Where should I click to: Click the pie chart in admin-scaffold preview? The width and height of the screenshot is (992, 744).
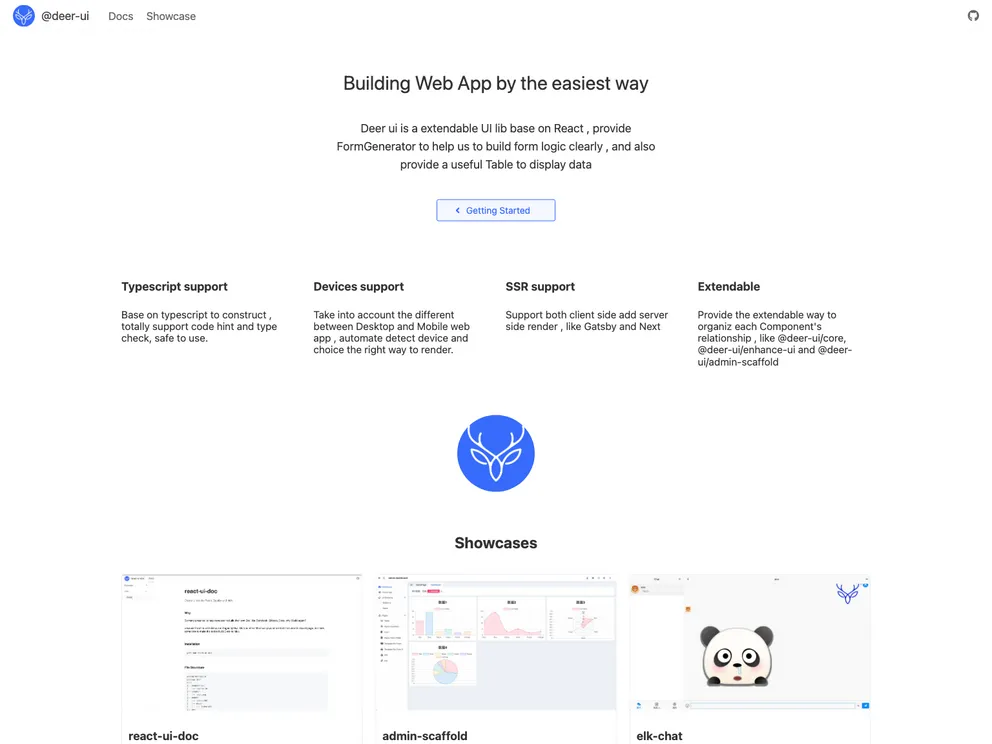446,671
